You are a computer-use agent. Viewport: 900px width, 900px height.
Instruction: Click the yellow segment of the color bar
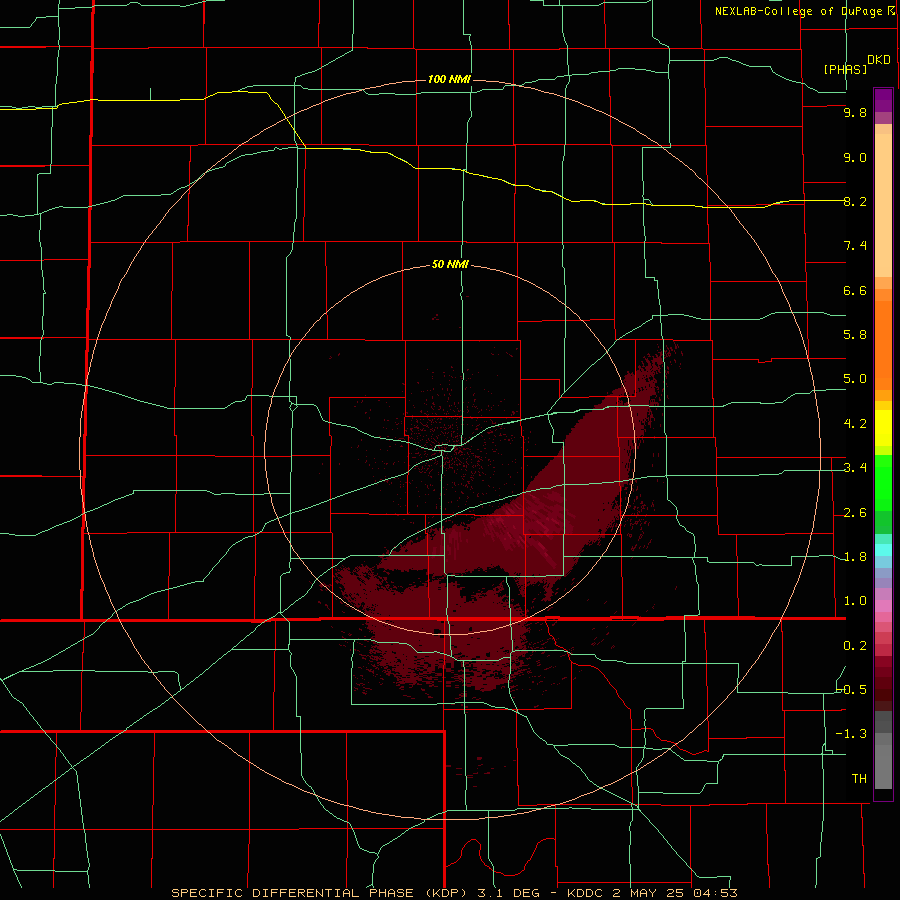pyautogui.click(x=883, y=428)
